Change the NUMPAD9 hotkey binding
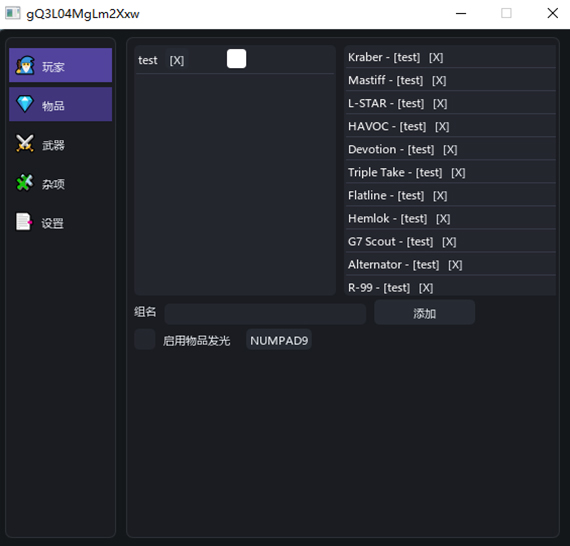Viewport: 570px width, 546px height. click(279, 340)
